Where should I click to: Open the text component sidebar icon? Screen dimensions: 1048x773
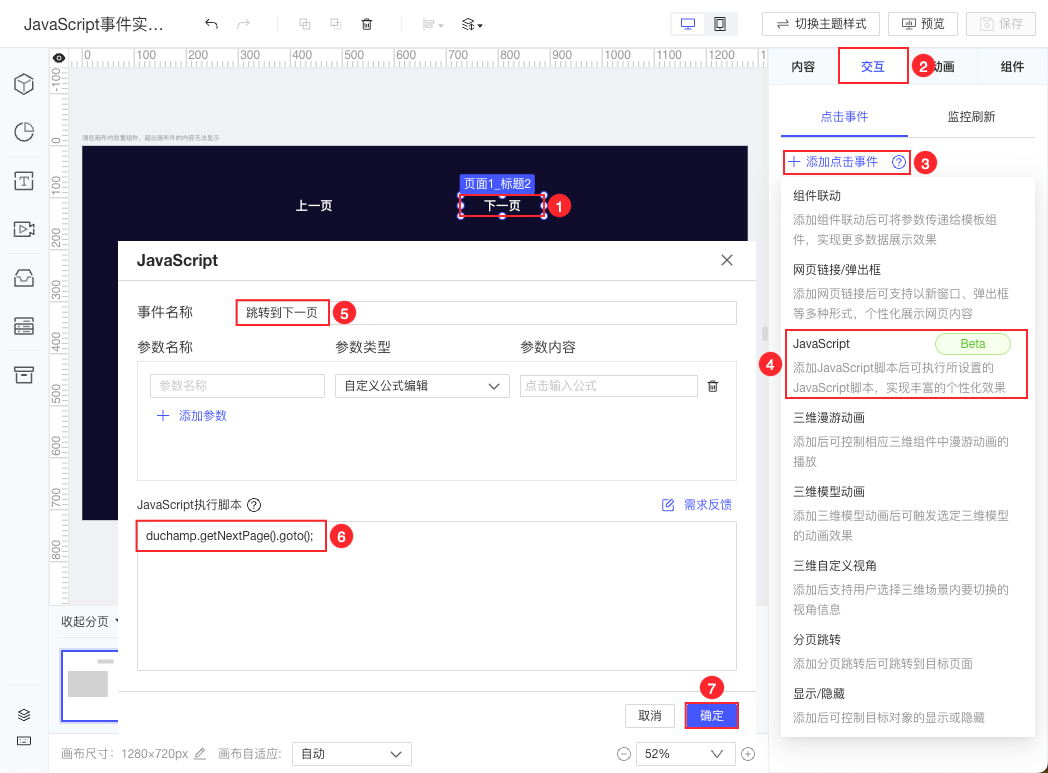click(24, 181)
